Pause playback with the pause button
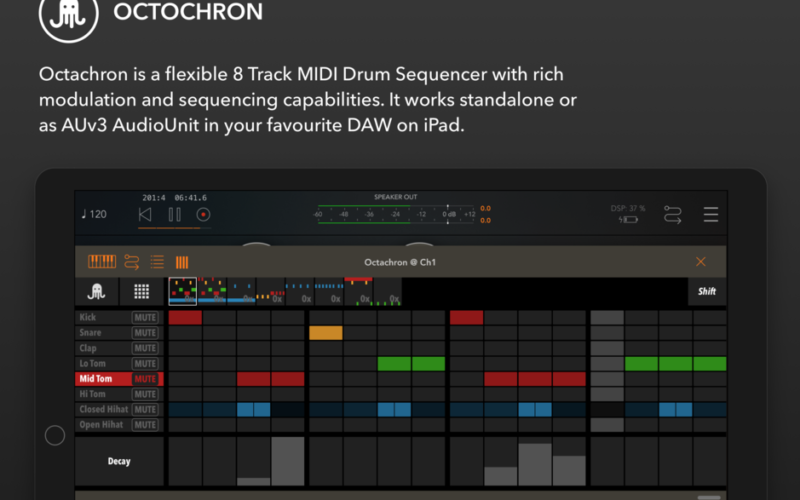800x500 pixels. tap(174, 215)
